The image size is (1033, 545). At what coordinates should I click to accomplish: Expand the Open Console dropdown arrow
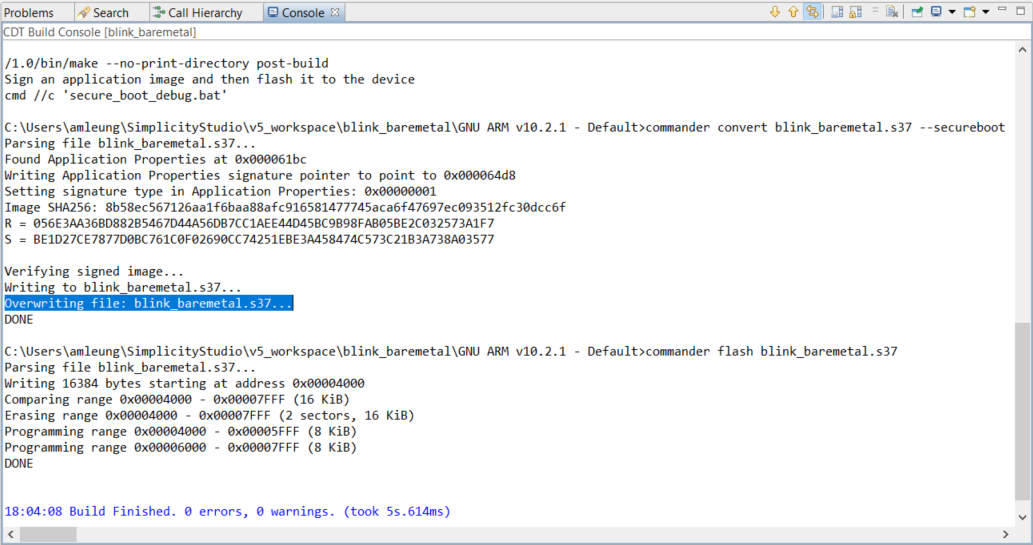pyautogui.click(x=985, y=12)
